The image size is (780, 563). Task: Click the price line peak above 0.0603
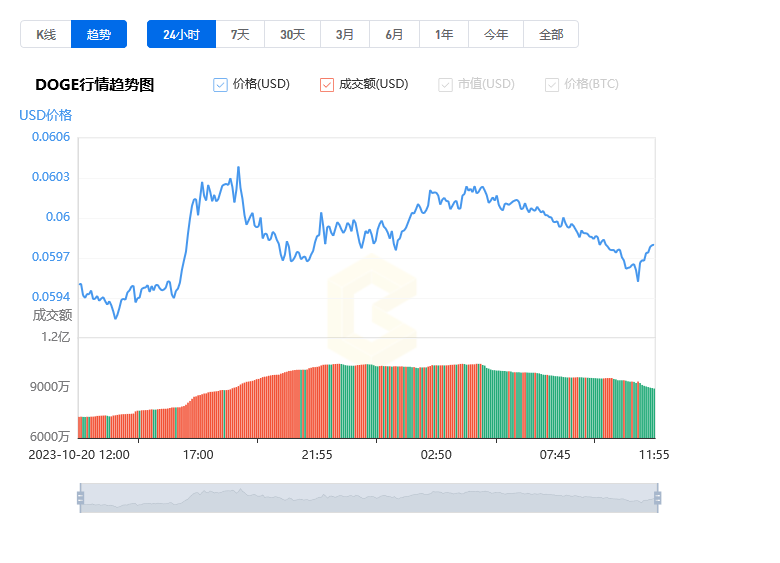(238, 168)
